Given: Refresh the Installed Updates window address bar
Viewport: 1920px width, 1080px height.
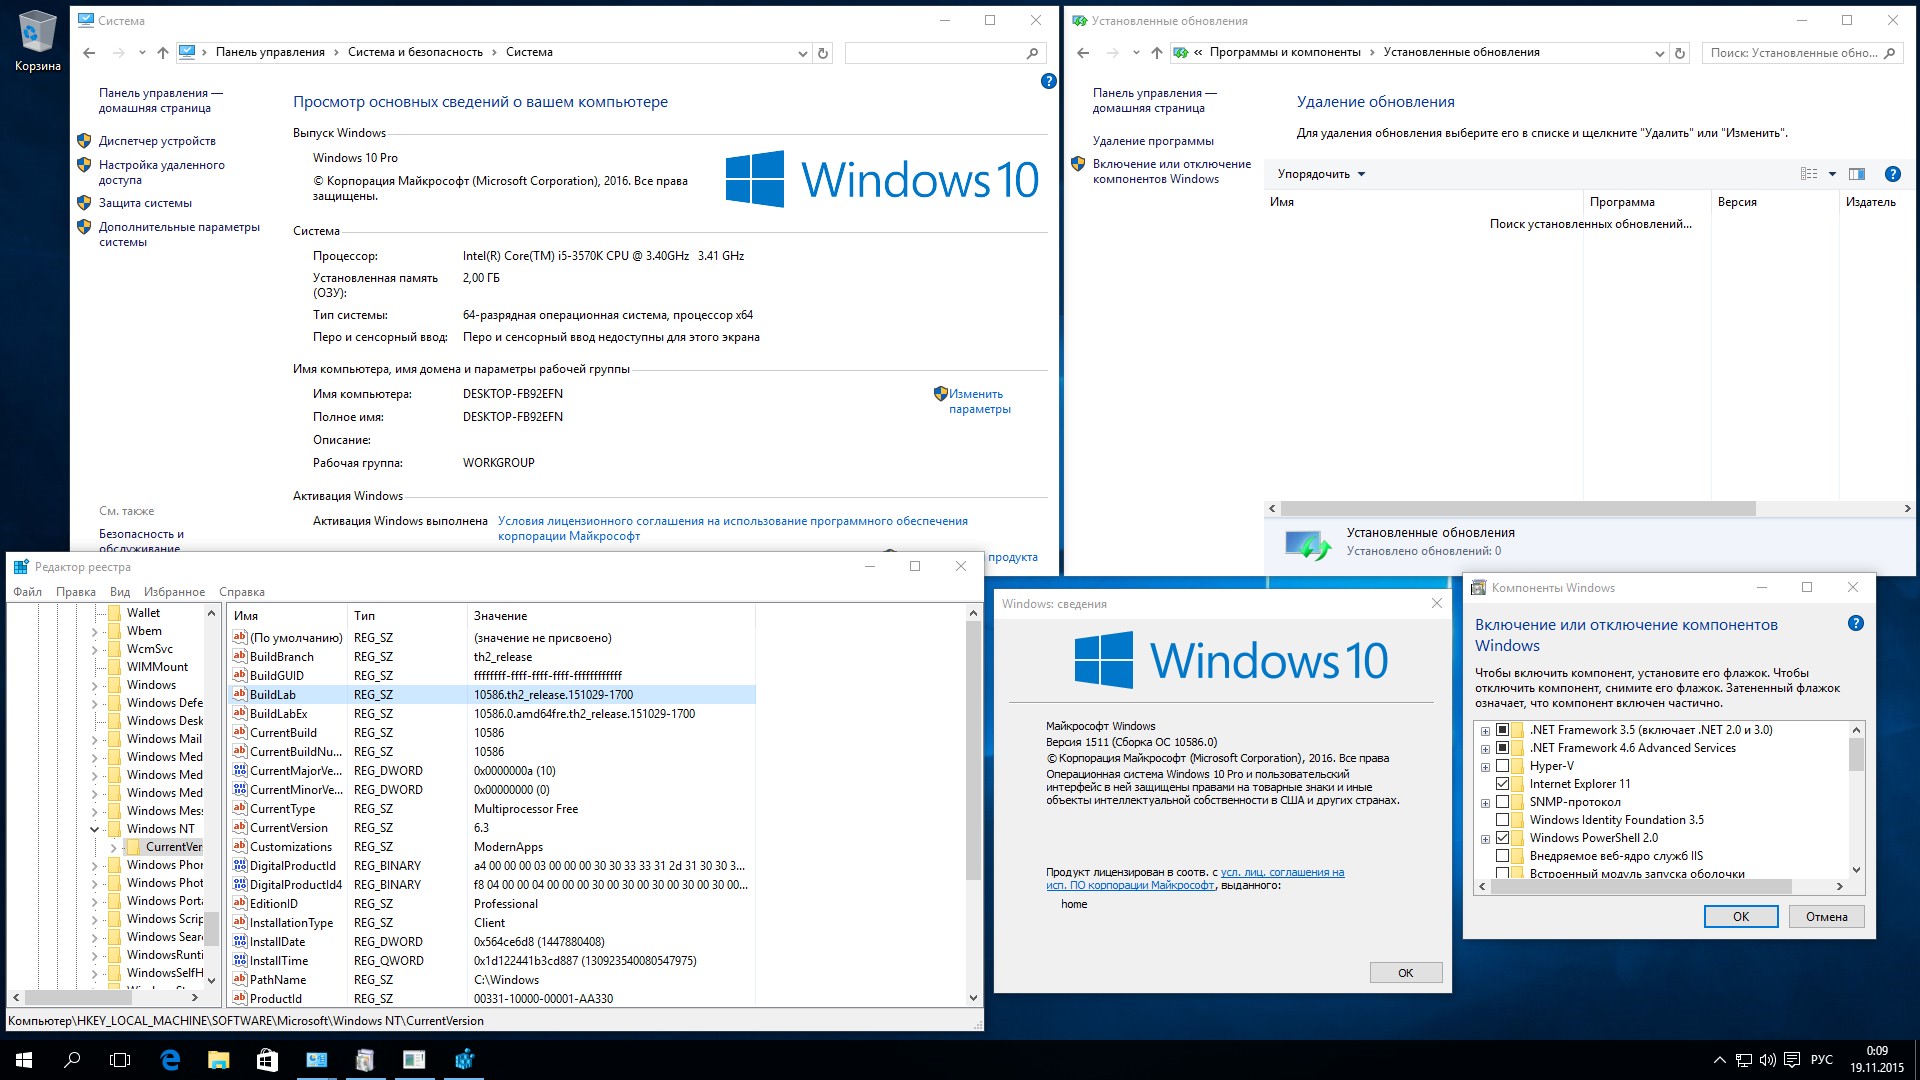Looking at the screenshot, I should point(1680,53).
